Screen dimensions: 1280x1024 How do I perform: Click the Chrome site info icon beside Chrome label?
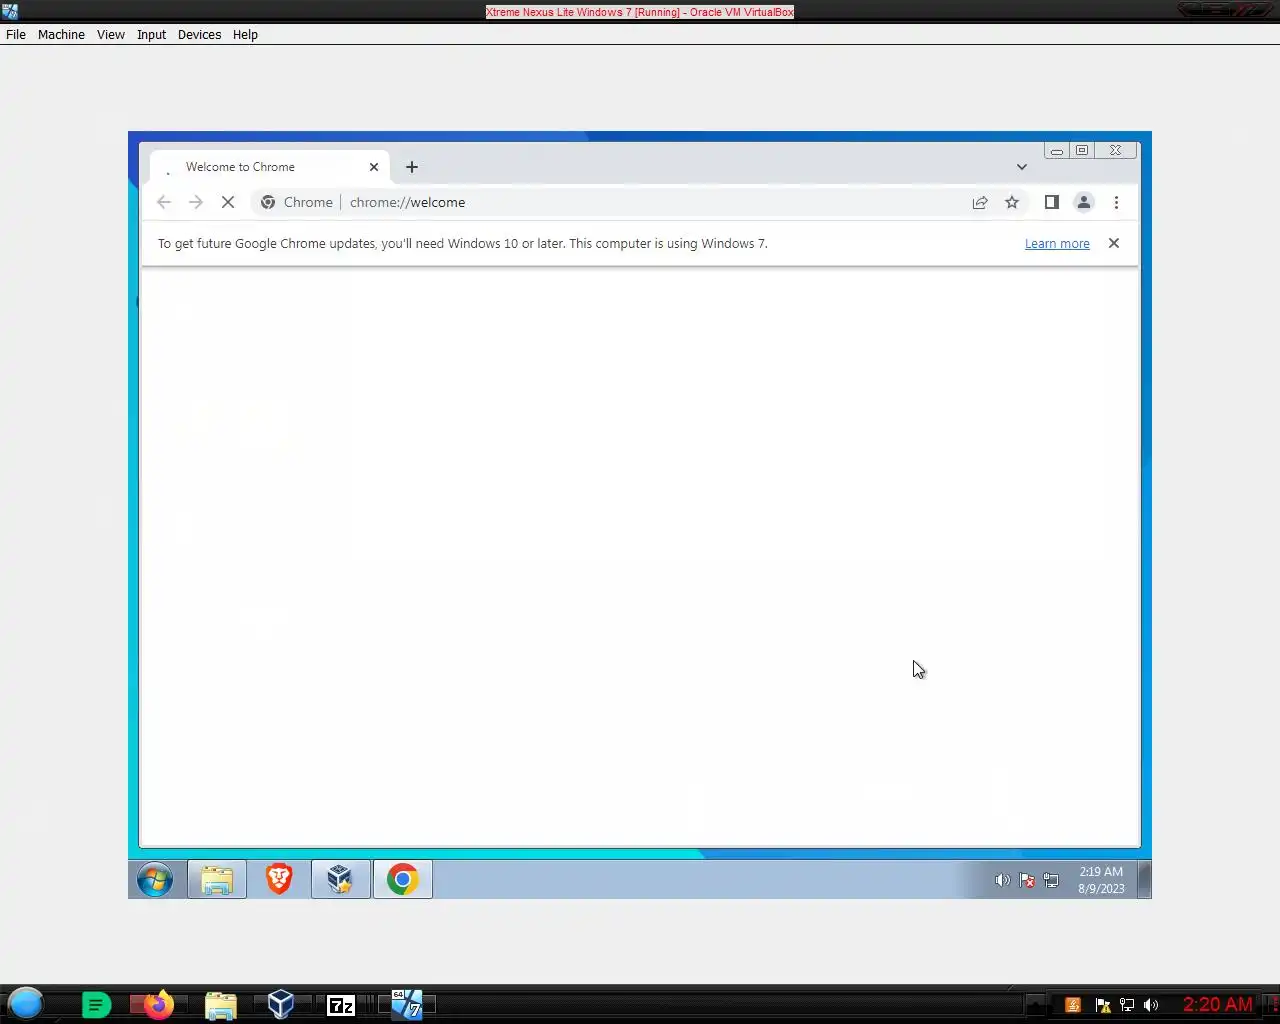tap(268, 202)
